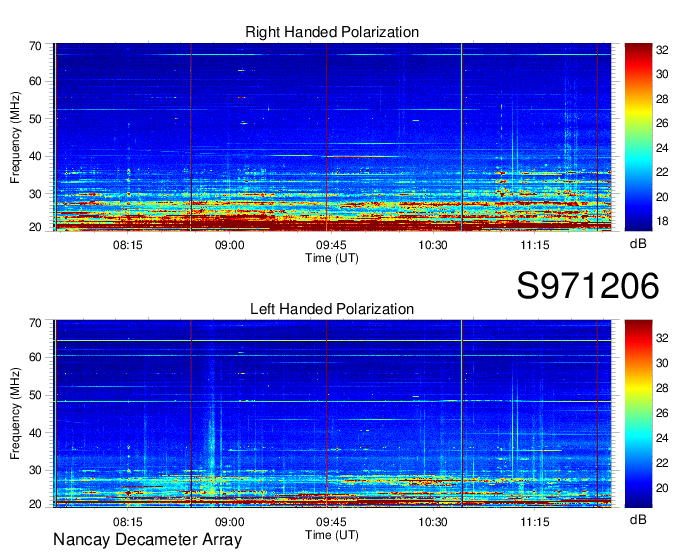Click the left-handed polarization spectrogram
The image size is (680, 552).
(332, 414)
